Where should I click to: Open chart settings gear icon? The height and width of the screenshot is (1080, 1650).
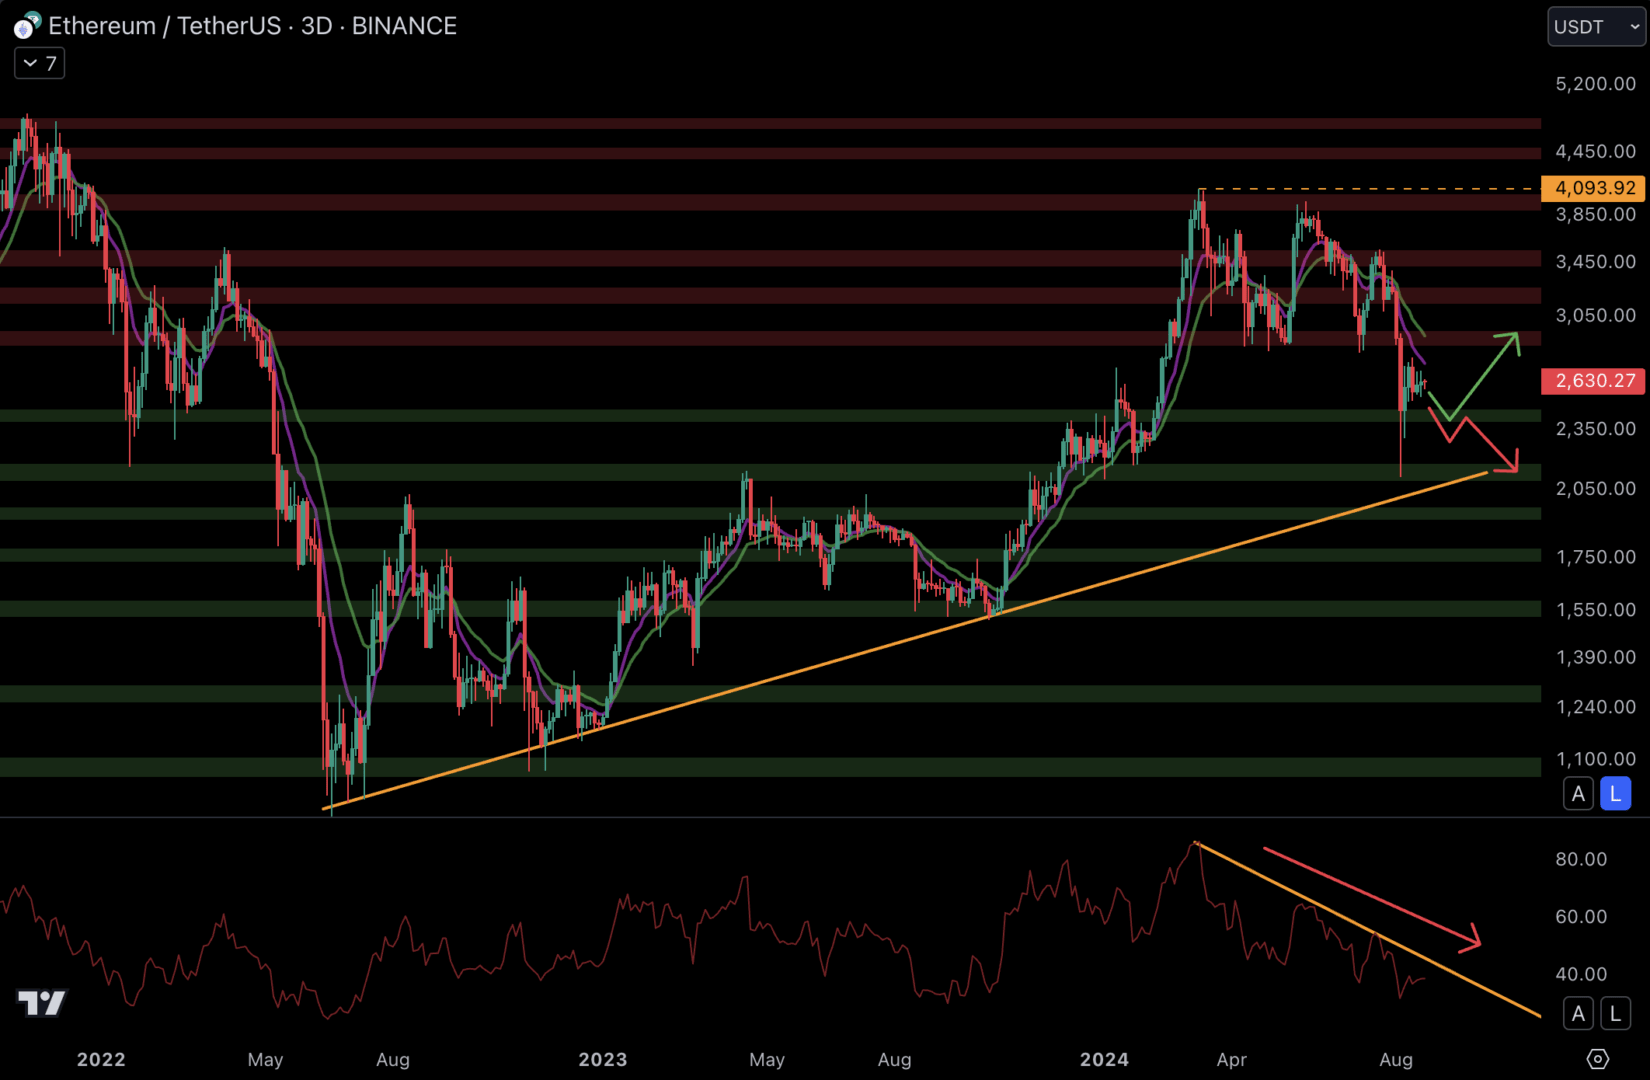click(1597, 1059)
